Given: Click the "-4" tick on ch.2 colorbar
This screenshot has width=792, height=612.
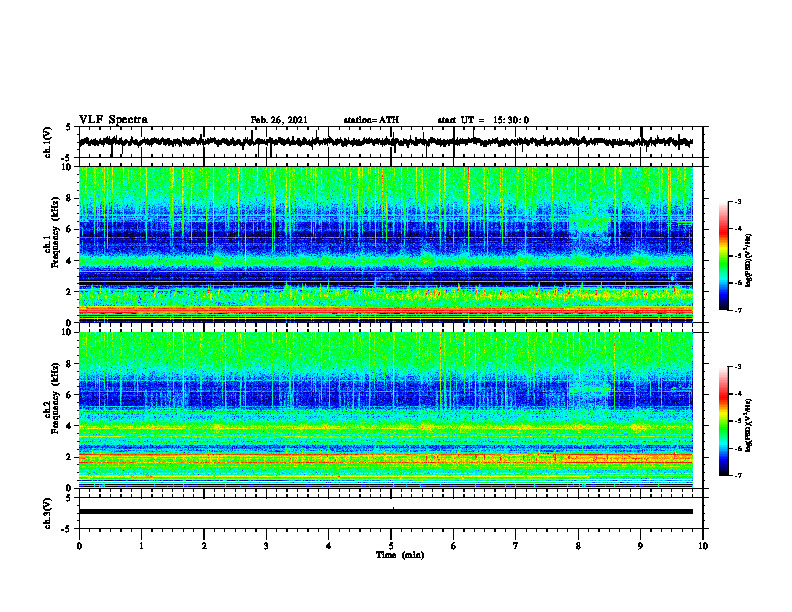Looking at the screenshot, I should tap(738, 394).
